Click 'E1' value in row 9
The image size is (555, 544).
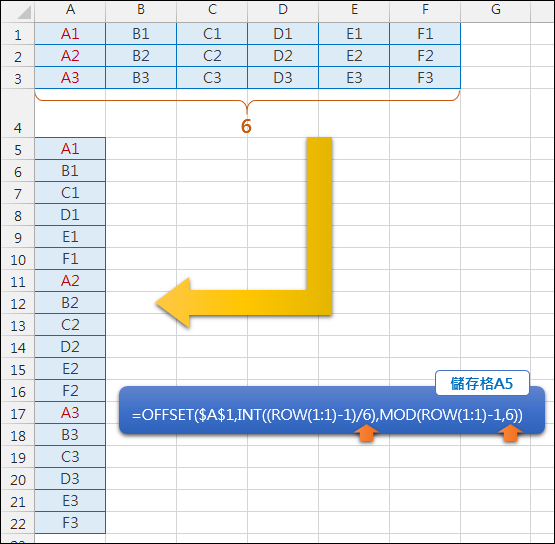point(70,236)
